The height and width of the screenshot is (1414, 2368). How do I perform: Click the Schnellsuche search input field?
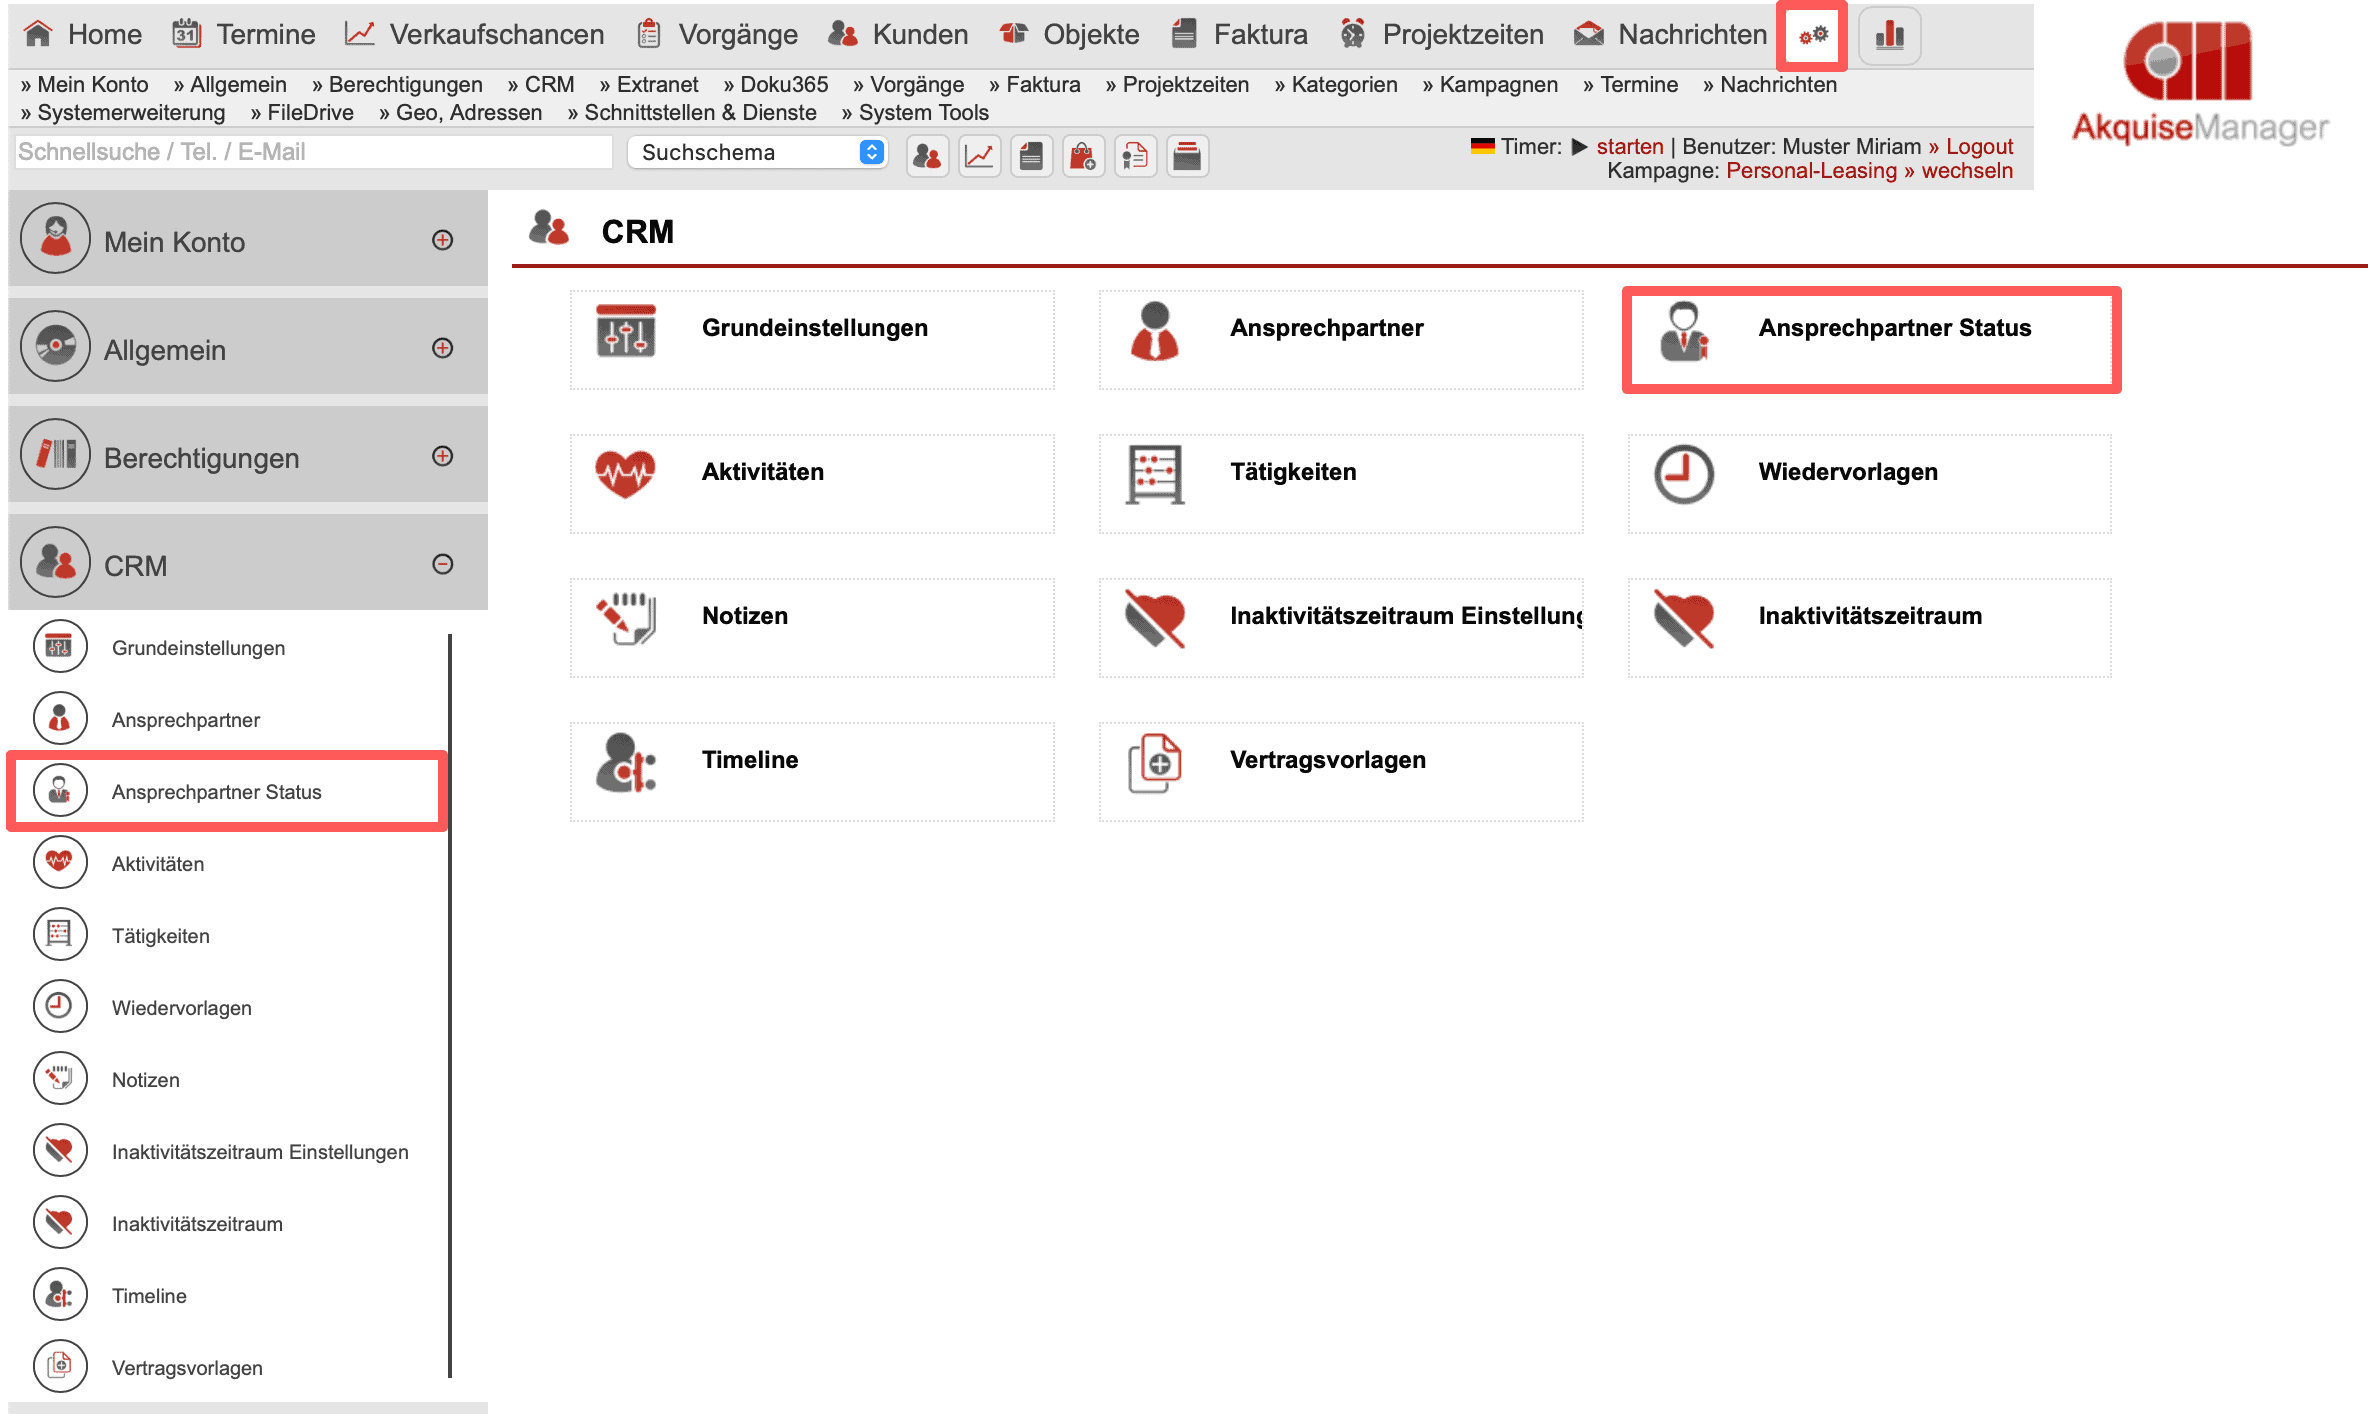pyautogui.click(x=313, y=152)
